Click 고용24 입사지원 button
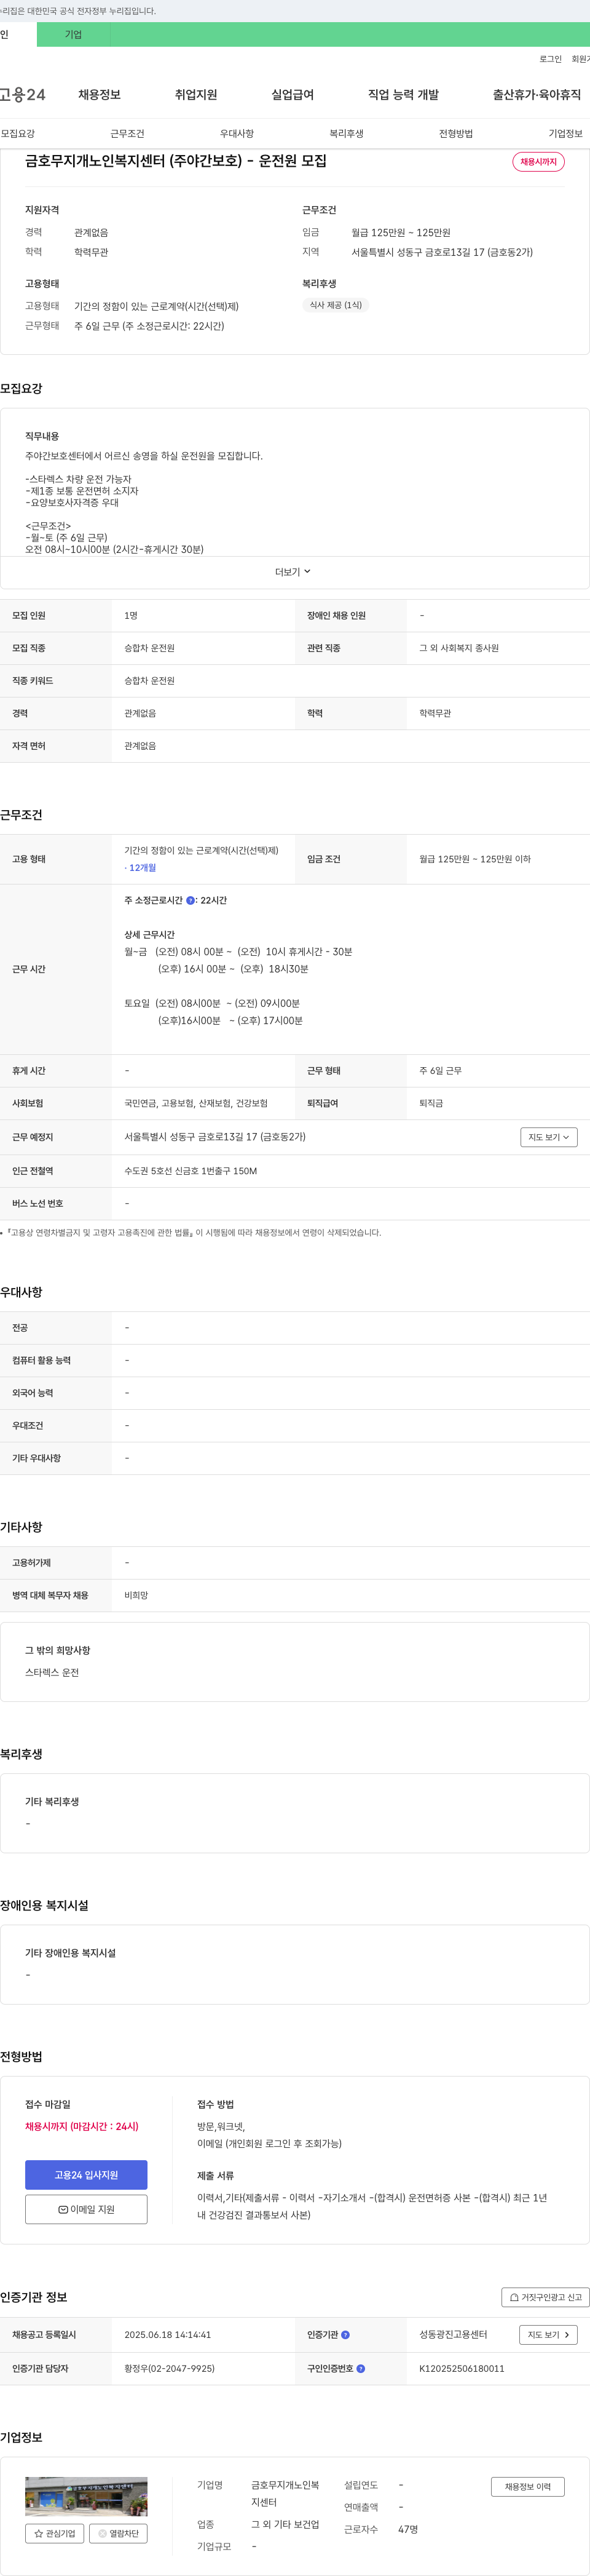 tap(86, 2175)
